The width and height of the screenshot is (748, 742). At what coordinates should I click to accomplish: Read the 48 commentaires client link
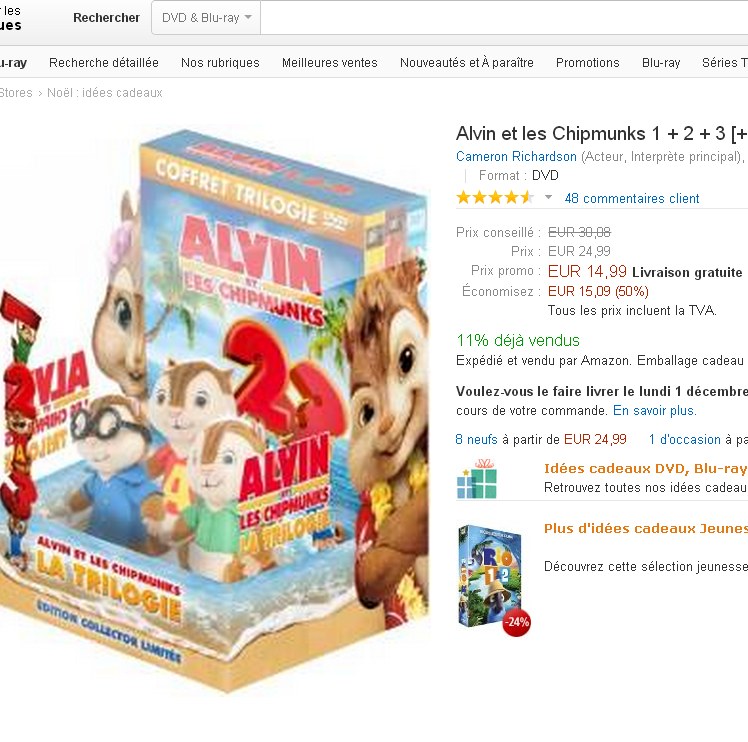[x=632, y=198]
